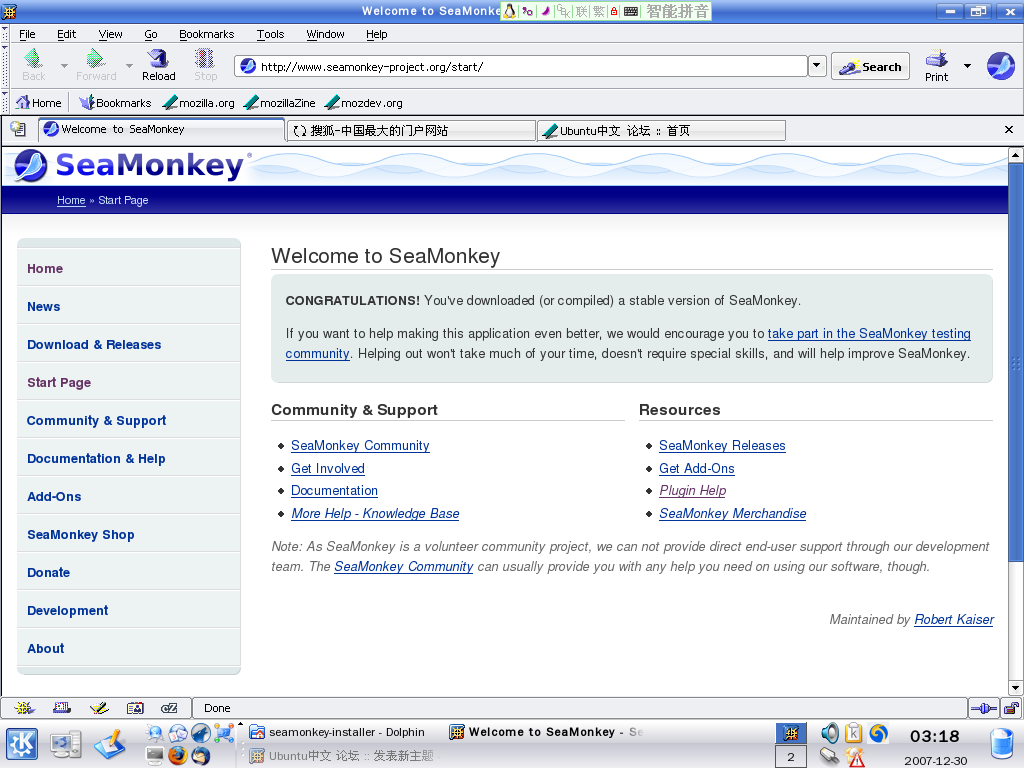Viewport: 1024px width, 768px height.
Task: Click the scrollbar up arrow
Action: pos(1015,155)
